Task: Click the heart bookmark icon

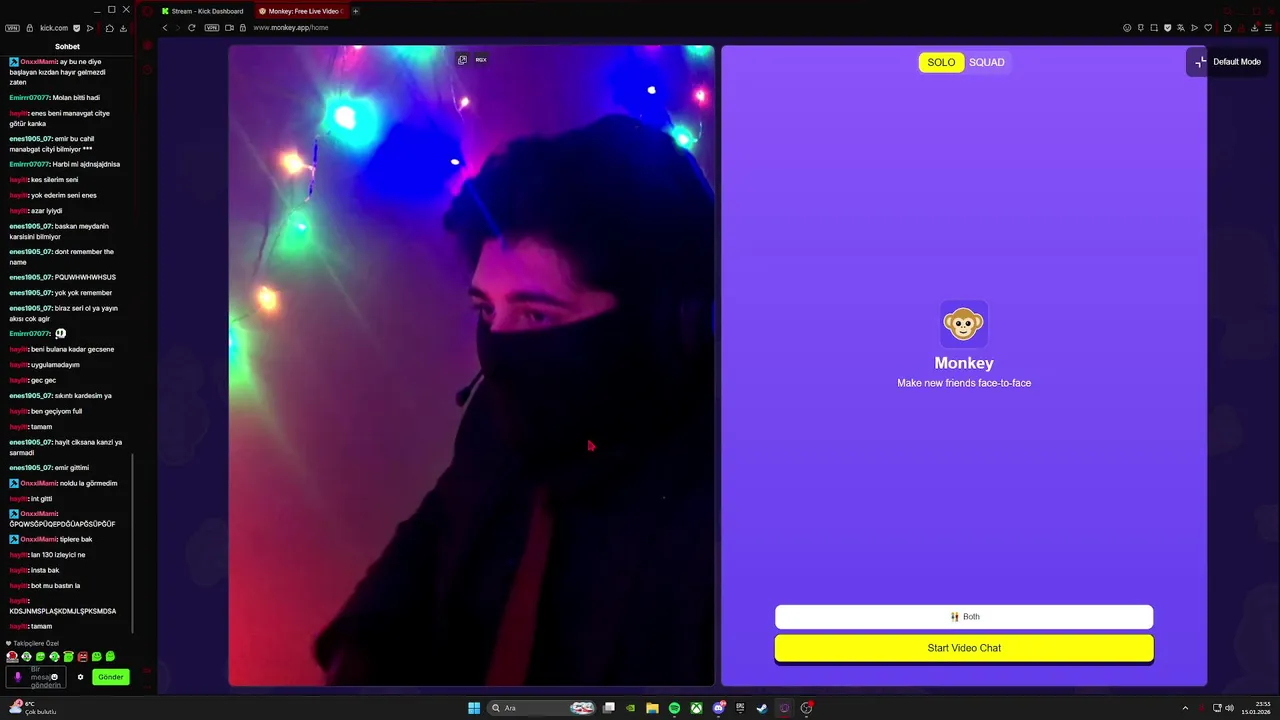Action: coord(1208,28)
